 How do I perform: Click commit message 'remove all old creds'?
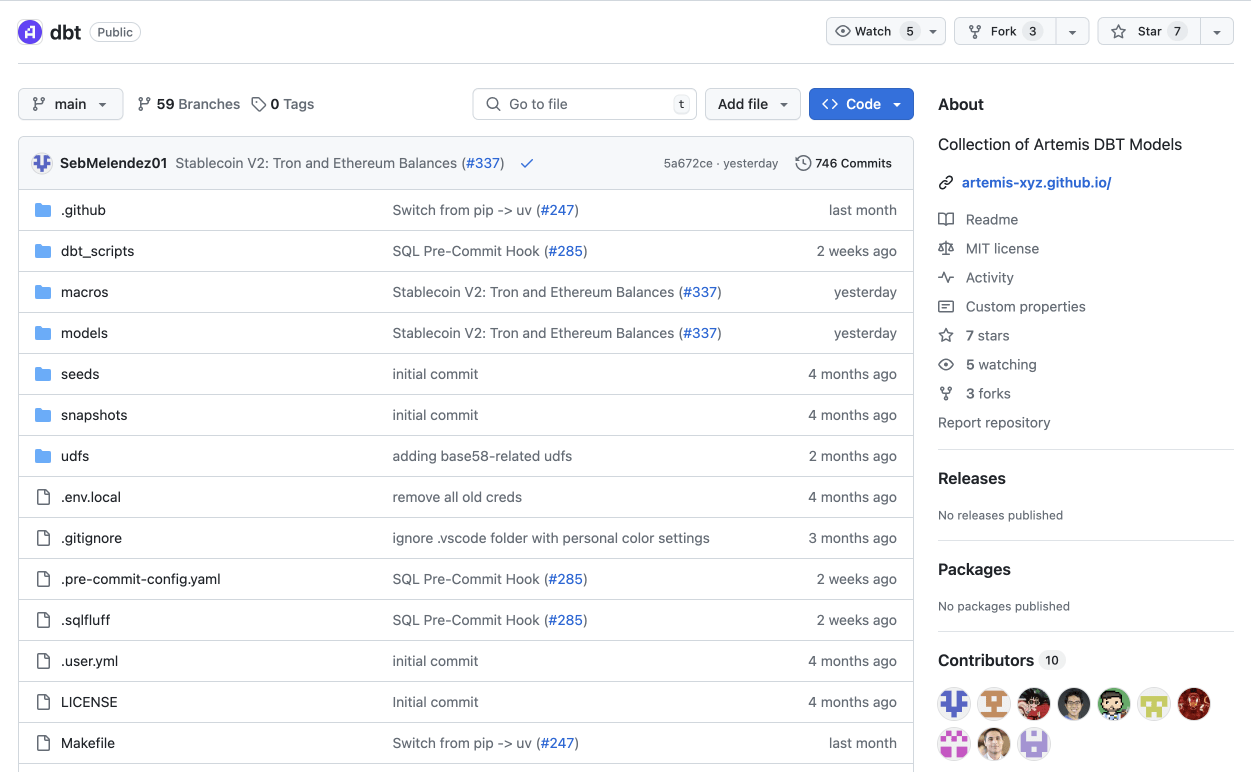point(457,497)
